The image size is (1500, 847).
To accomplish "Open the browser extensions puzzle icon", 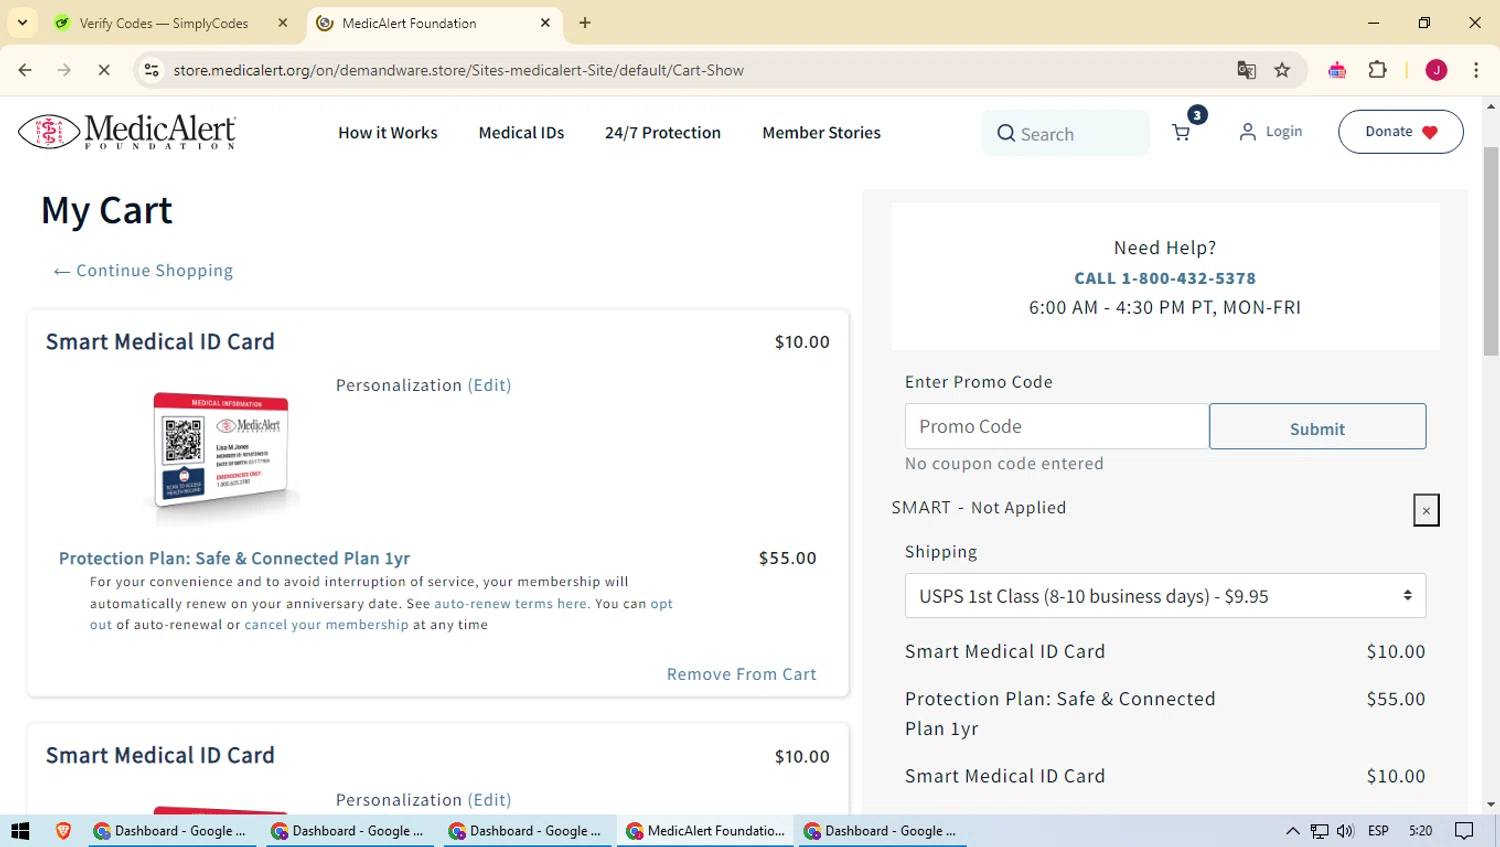I will [1378, 70].
